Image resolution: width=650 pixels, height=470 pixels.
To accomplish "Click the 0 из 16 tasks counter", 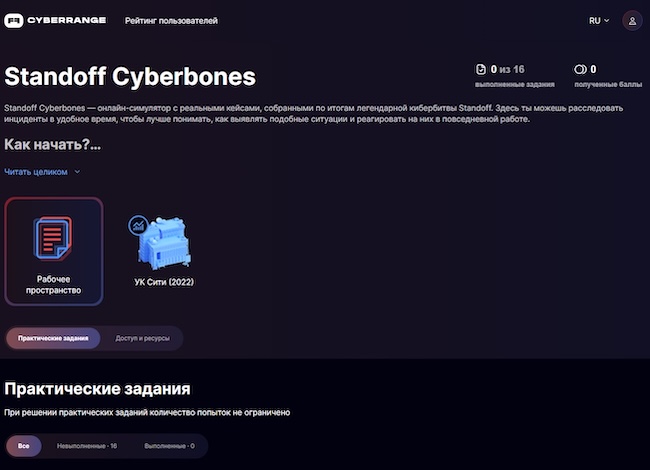I will pos(507,69).
